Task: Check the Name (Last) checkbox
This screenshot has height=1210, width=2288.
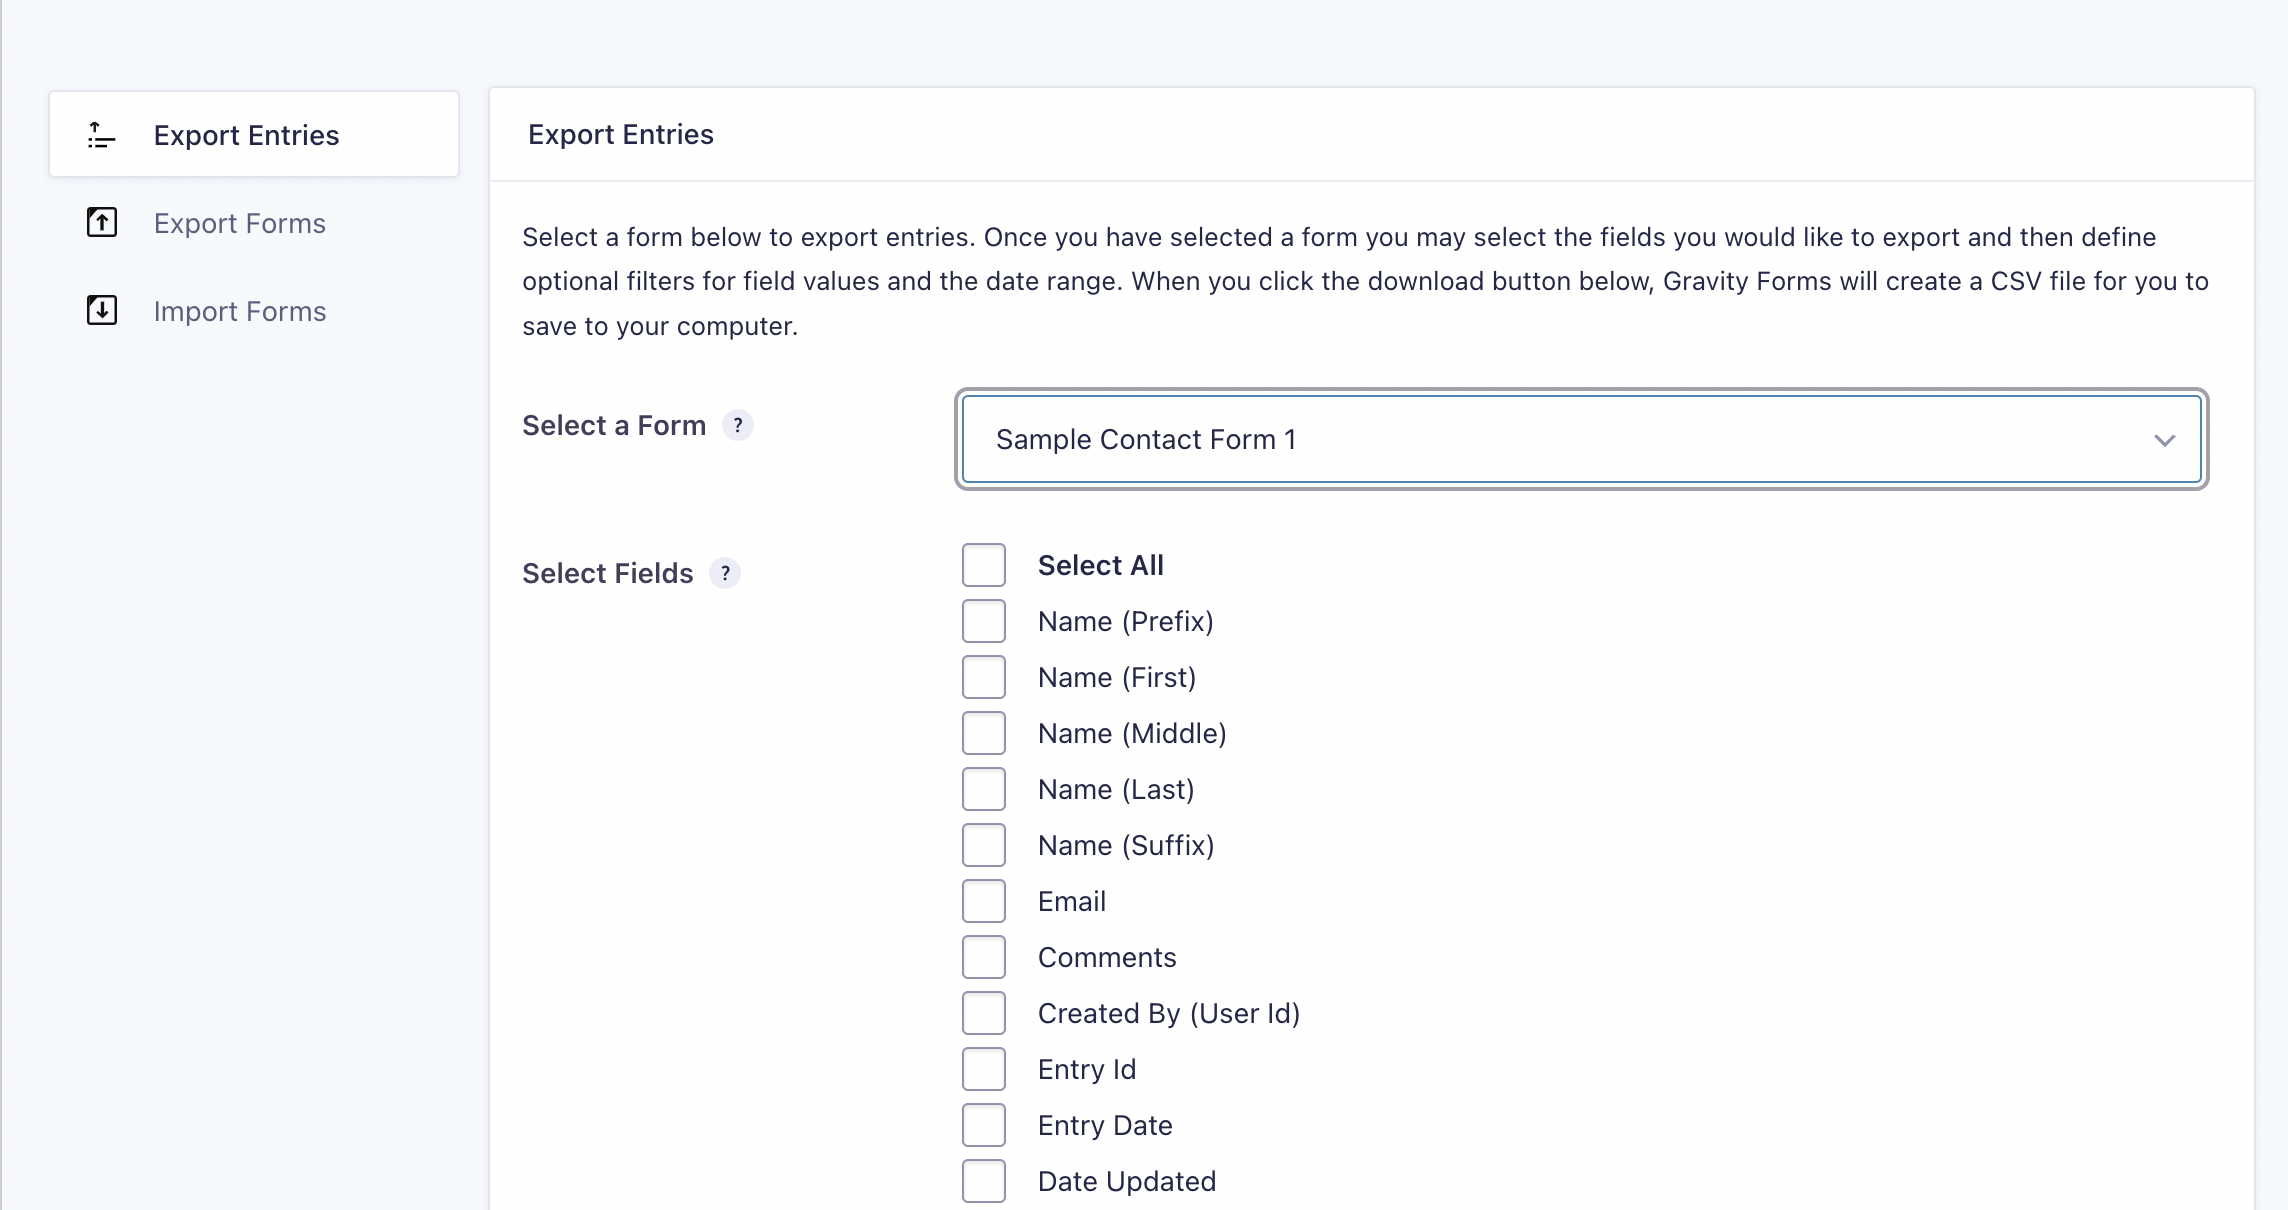Action: [x=984, y=789]
